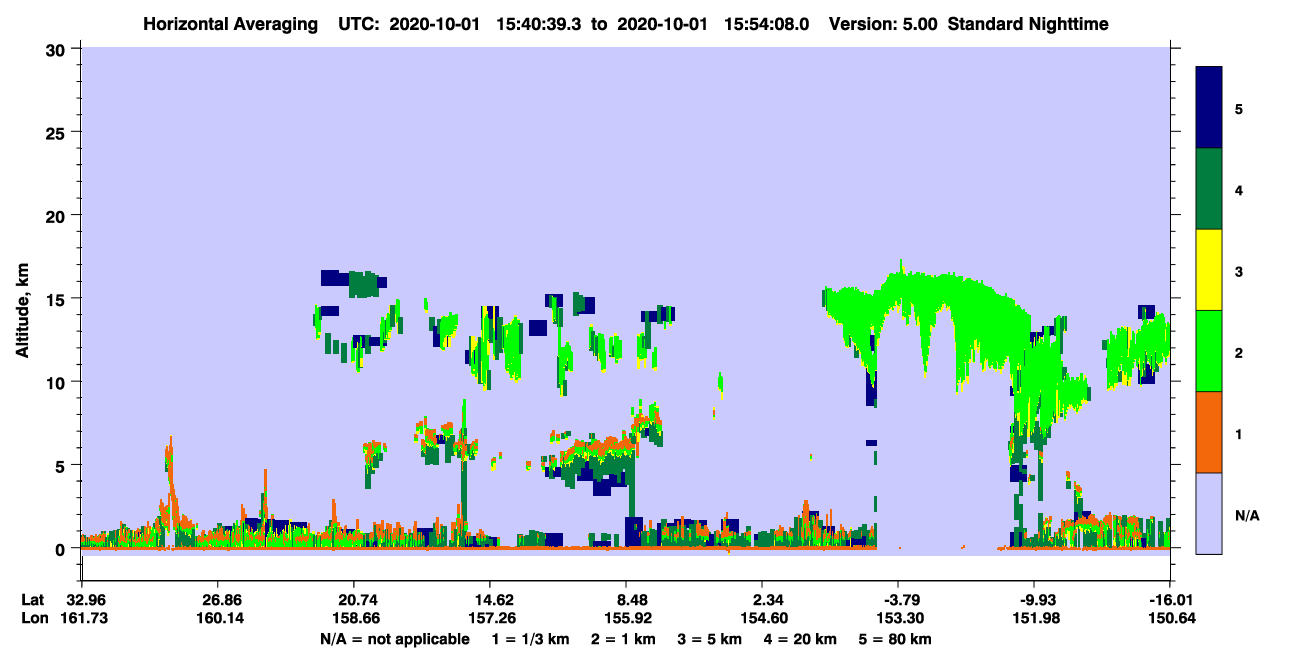This screenshot has height=667, width=1300.
Task: Click the yellow colorbar segment labeled 3
Action: [1209, 270]
